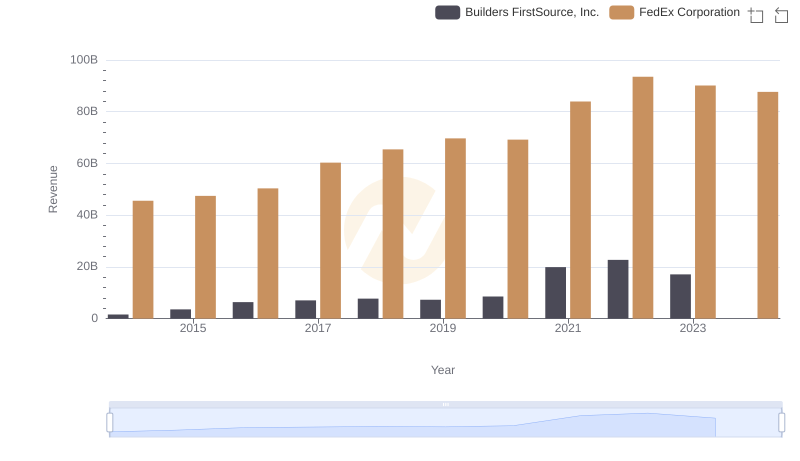Click the Builders FirstSource dark color swatch

(447, 12)
